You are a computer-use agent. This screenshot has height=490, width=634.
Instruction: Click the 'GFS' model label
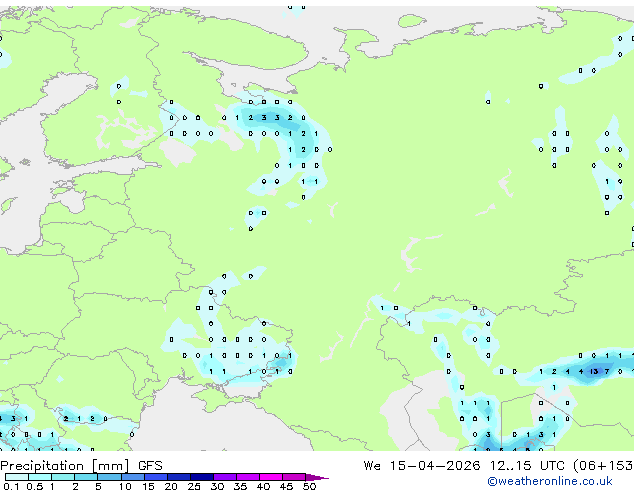point(150,466)
